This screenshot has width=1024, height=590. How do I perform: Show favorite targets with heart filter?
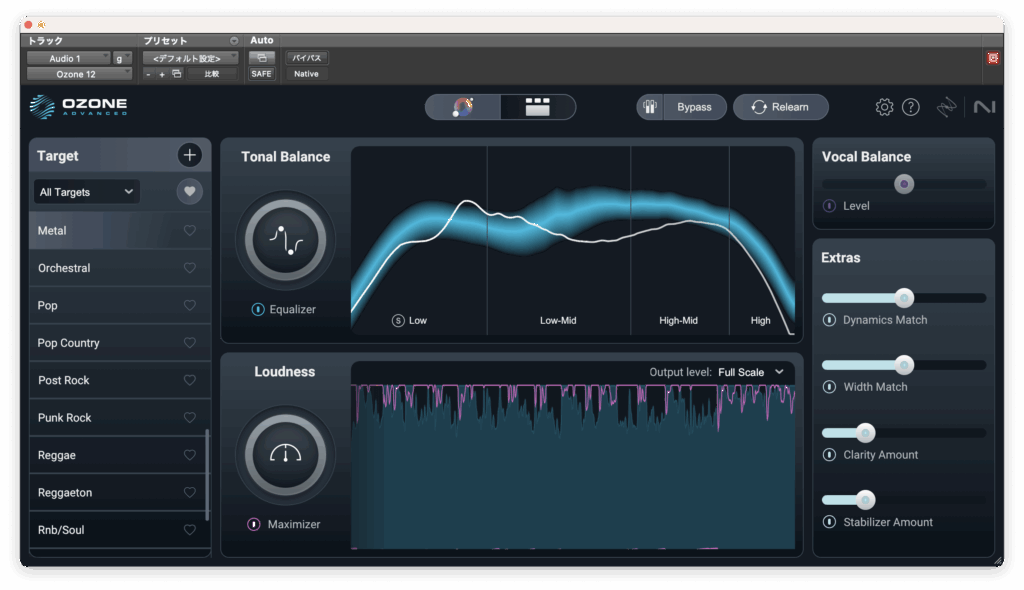click(x=189, y=192)
